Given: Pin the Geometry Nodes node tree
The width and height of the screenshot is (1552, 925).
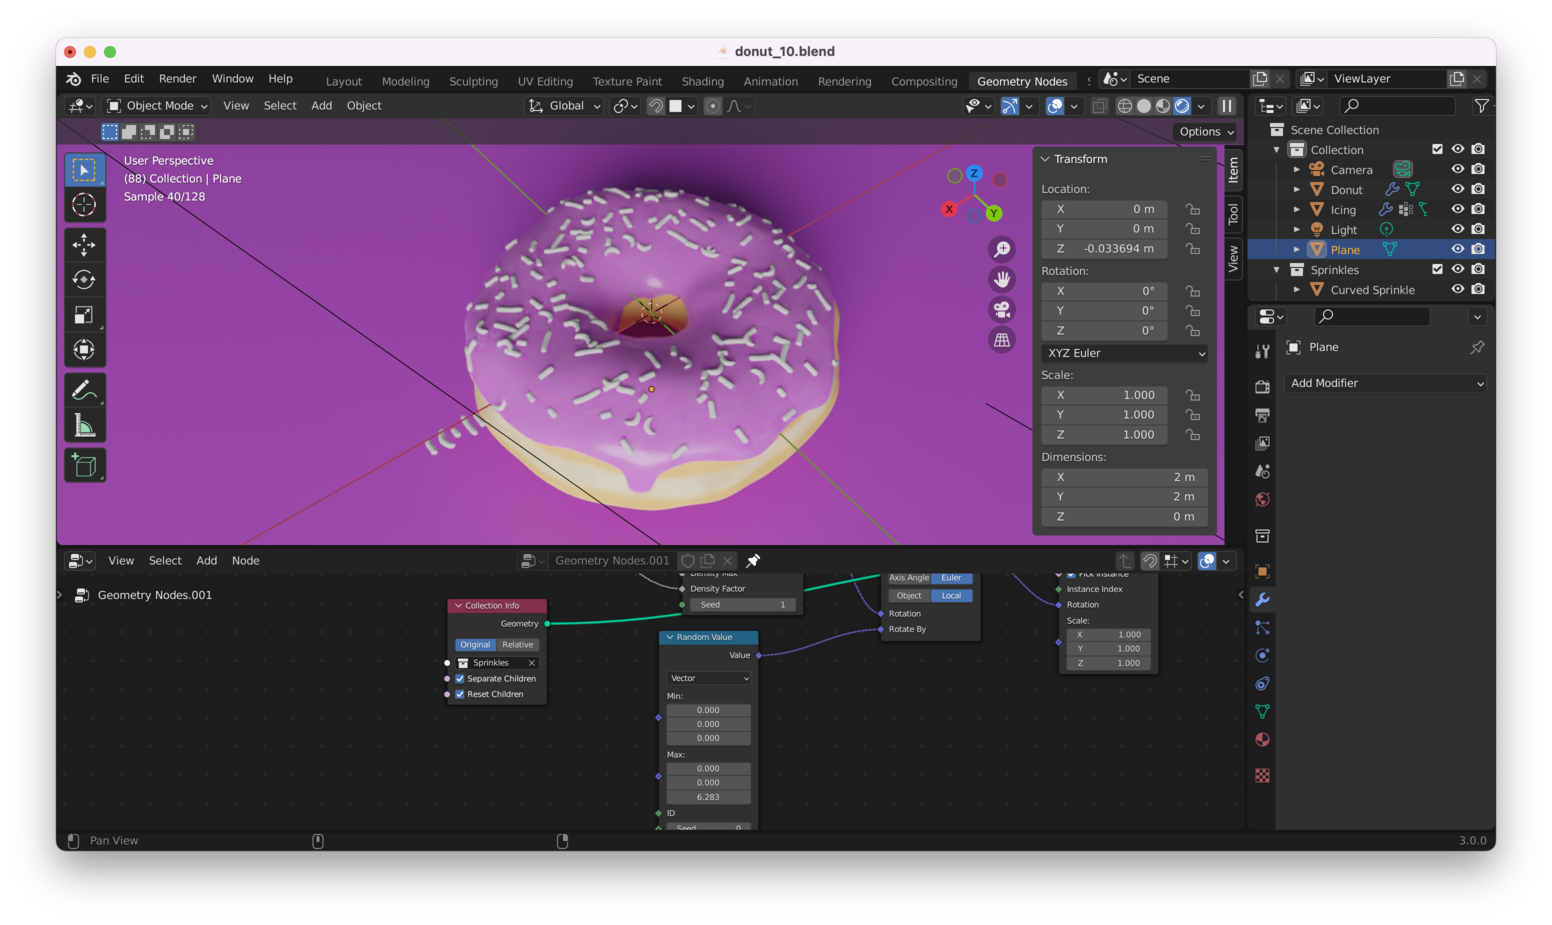Looking at the screenshot, I should (753, 561).
